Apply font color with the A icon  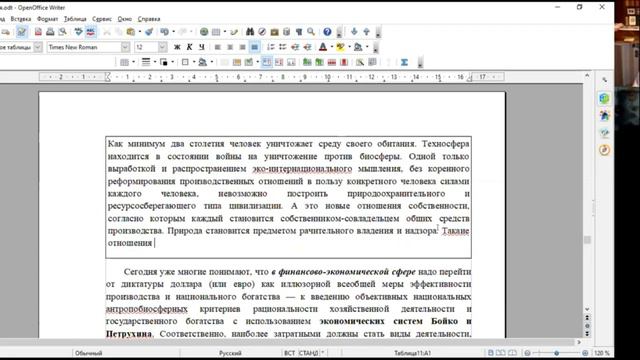point(323,47)
